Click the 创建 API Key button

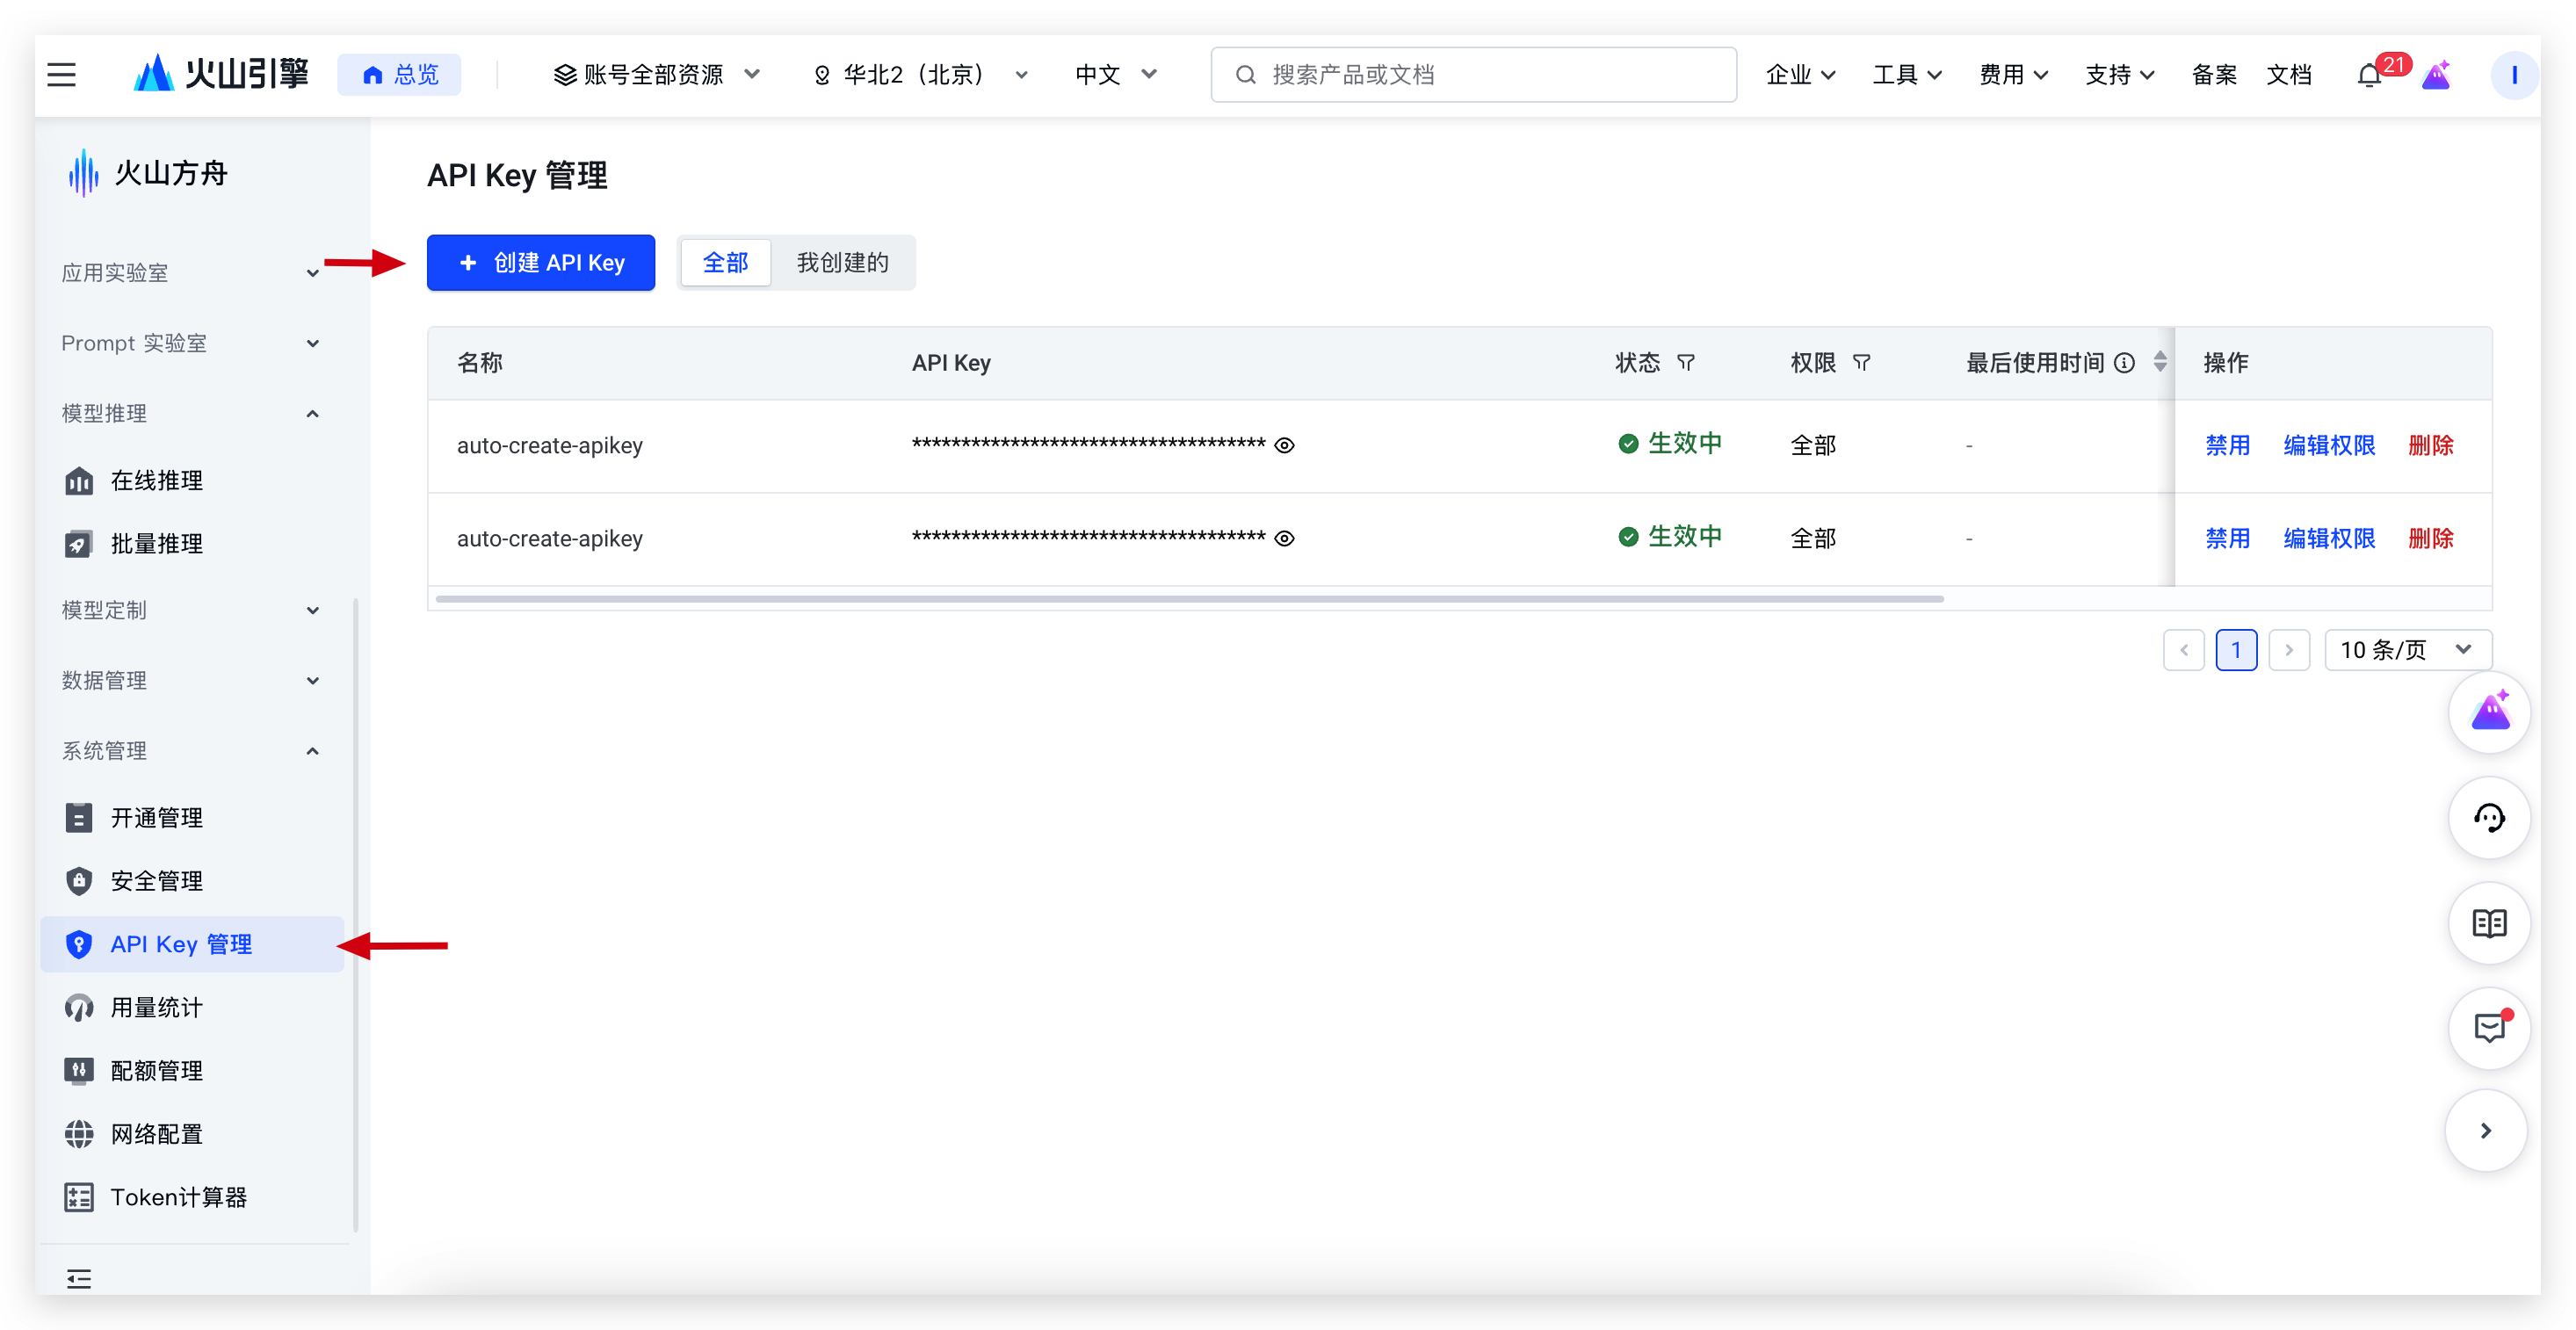pyautogui.click(x=541, y=263)
